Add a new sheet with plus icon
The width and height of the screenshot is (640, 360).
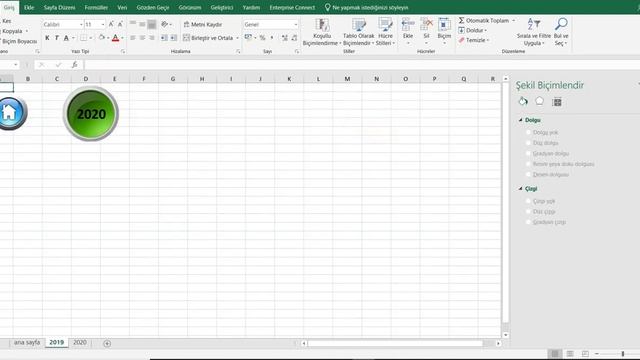[x=107, y=343]
